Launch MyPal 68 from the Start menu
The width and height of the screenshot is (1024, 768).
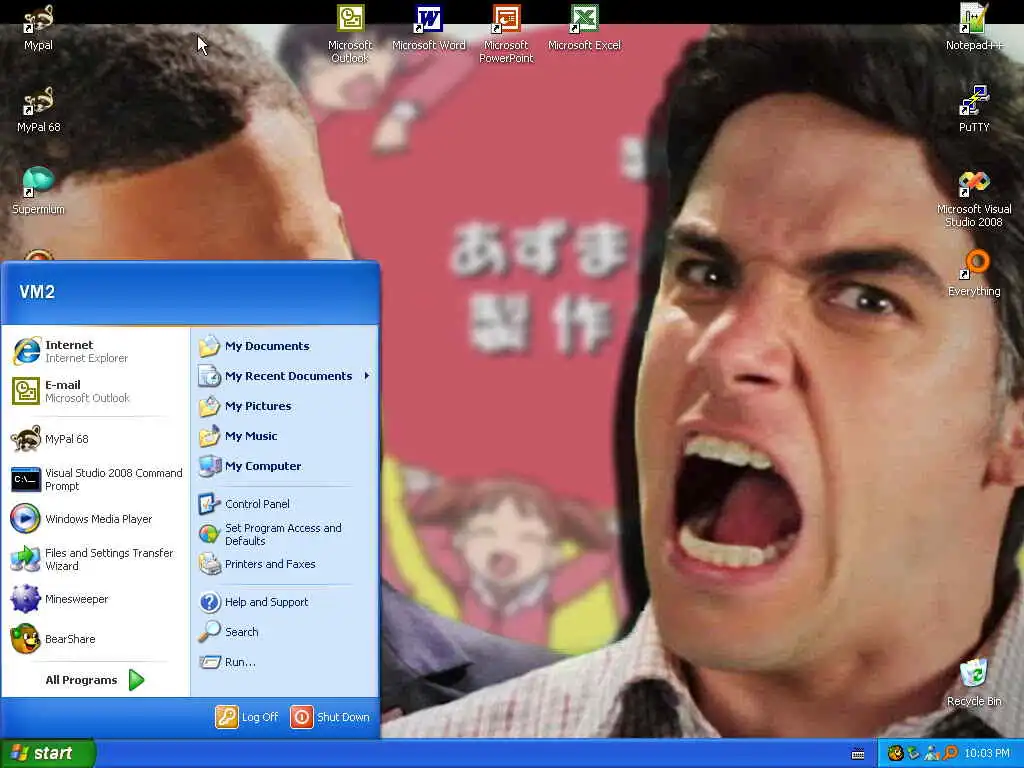pyautogui.click(x=96, y=439)
